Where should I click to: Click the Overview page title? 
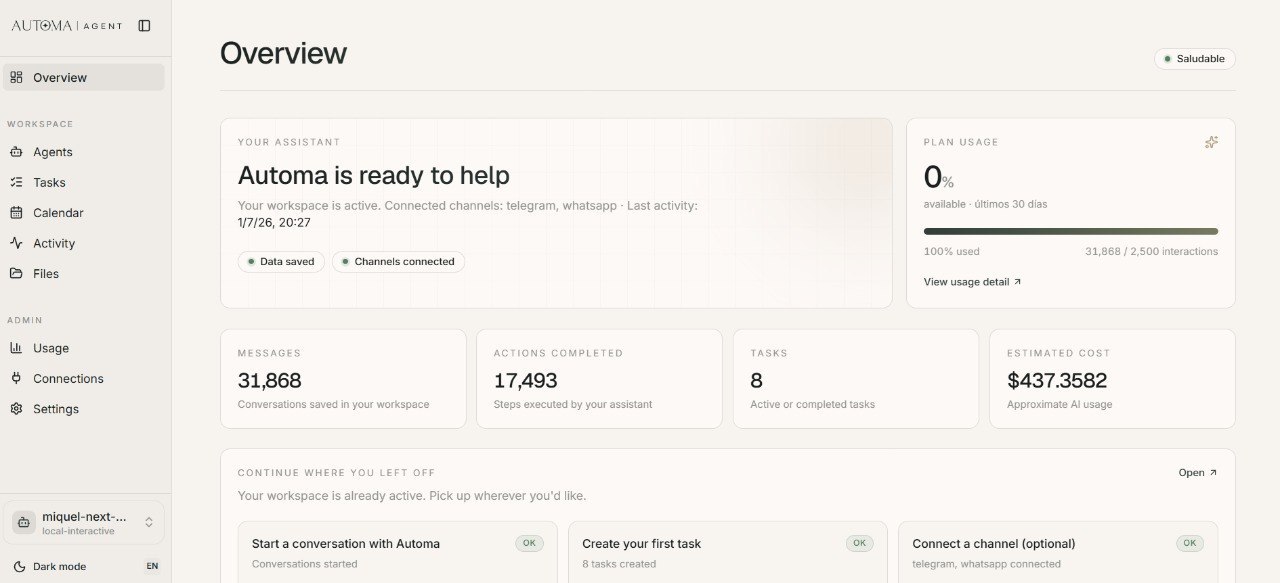(283, 53)
